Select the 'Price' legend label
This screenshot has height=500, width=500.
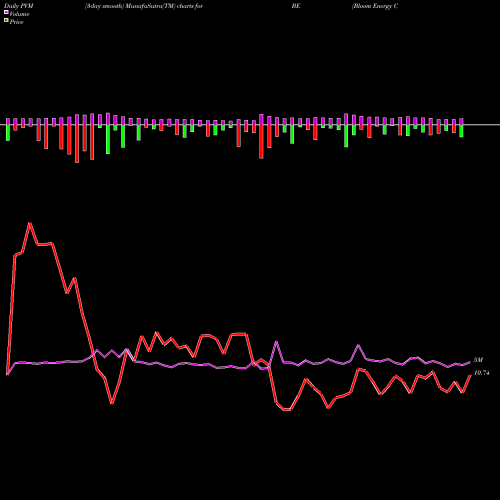[x=16, y=22]
